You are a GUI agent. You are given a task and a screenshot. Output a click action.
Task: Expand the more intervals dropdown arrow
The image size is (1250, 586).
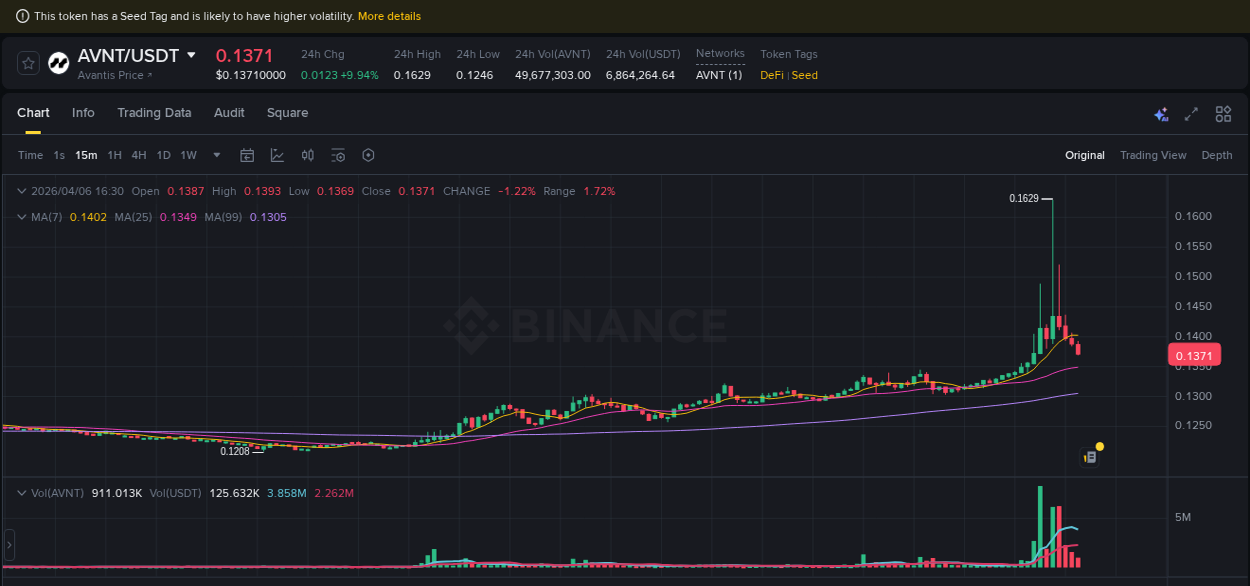217,155
